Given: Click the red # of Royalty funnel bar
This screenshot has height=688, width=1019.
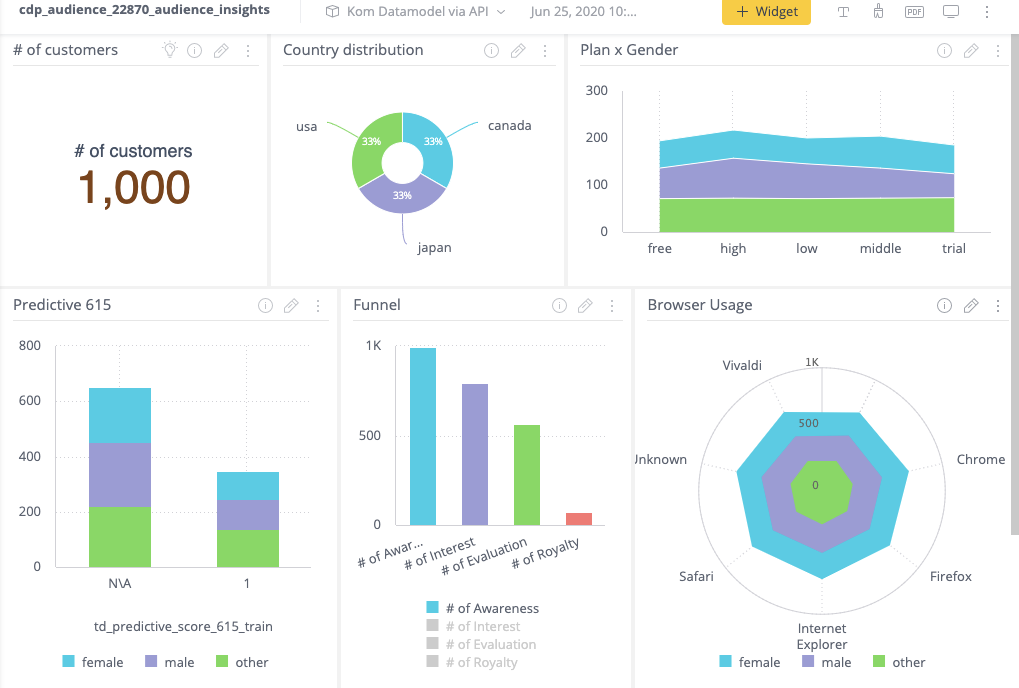Looking at the screenshot, I should [579, 518].
